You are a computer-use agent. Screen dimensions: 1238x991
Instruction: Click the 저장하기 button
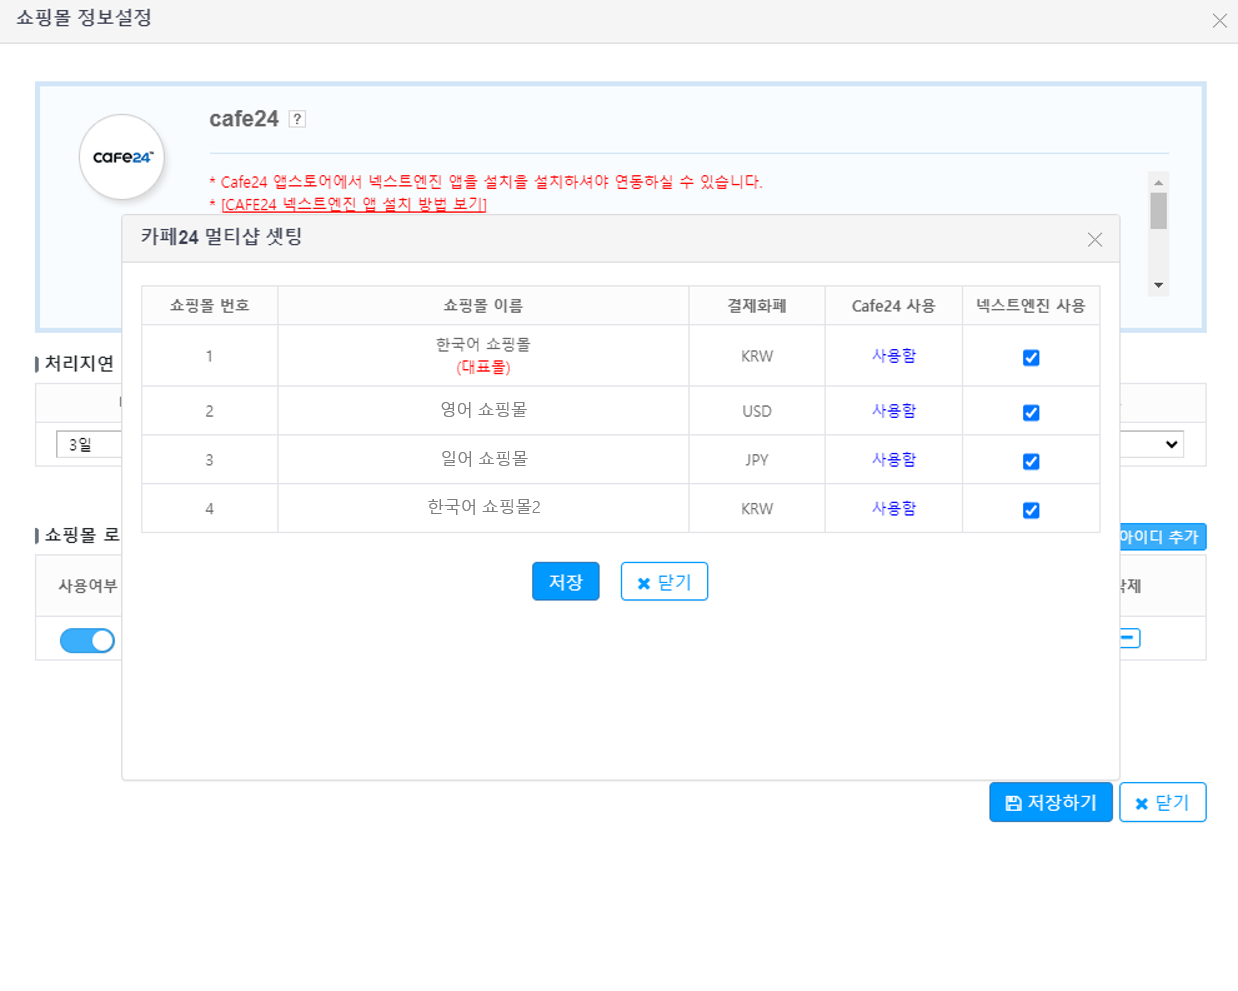point(1051,802)
